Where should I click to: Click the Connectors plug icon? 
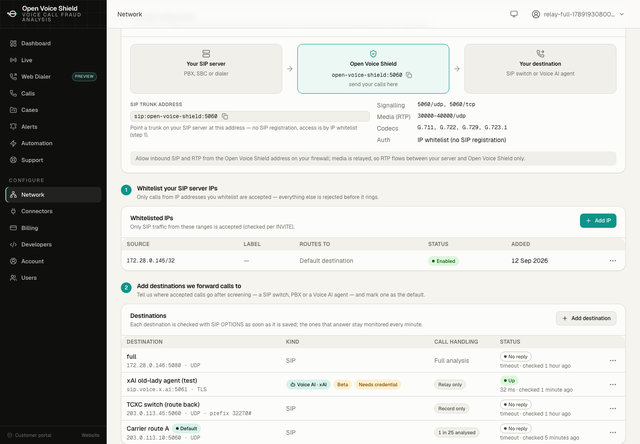click(x=13, y=211)
